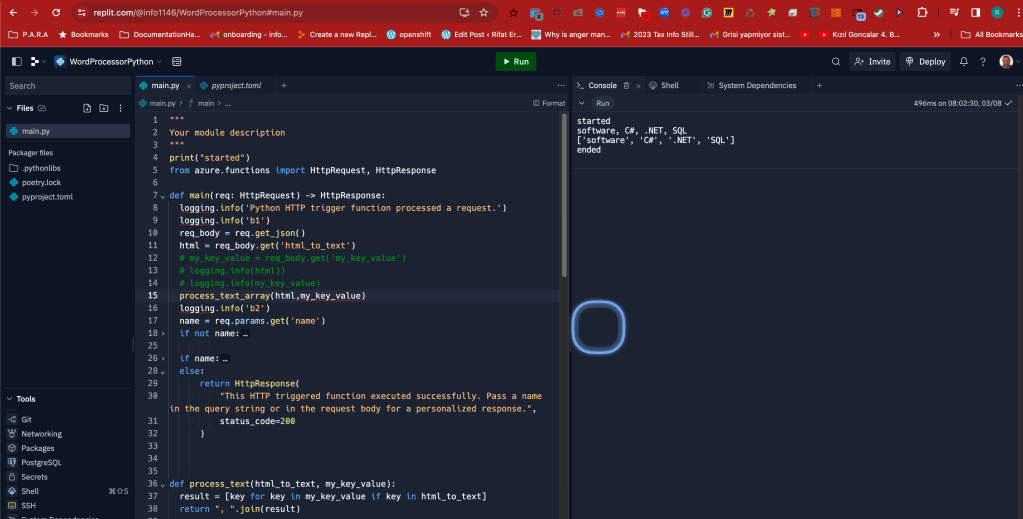Image resolution: width=1023 pixels, height=519 pixels.
Task: Click the editor vertical scrollbar
Action: click(x=564, y=196)
